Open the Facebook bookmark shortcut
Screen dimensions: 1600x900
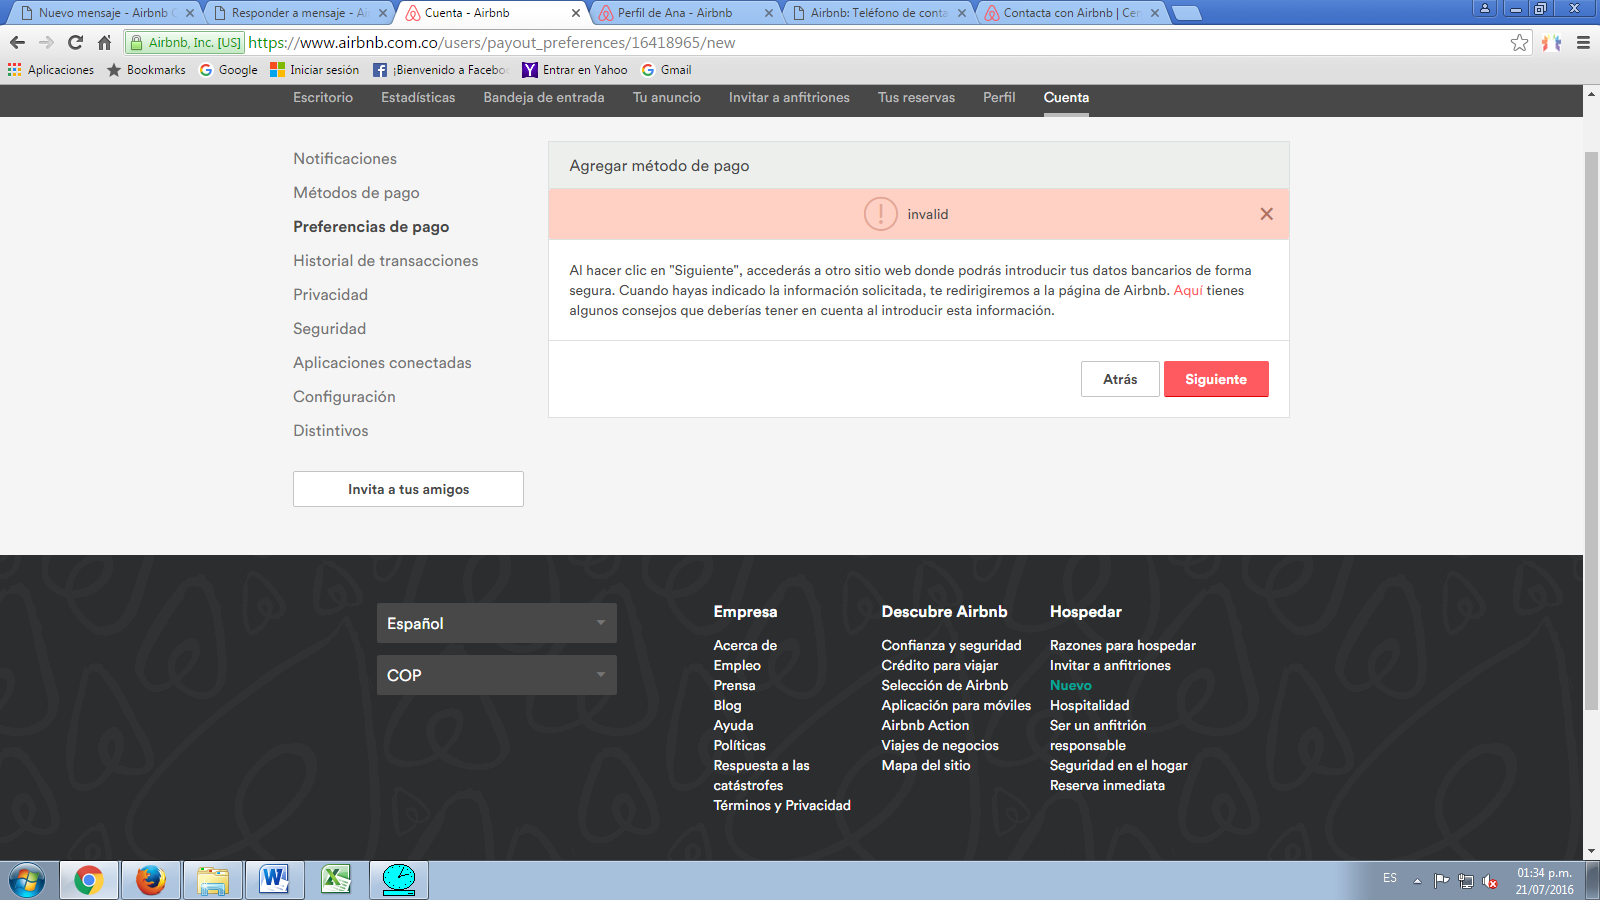pyautogui.click(x=440, y=70)
